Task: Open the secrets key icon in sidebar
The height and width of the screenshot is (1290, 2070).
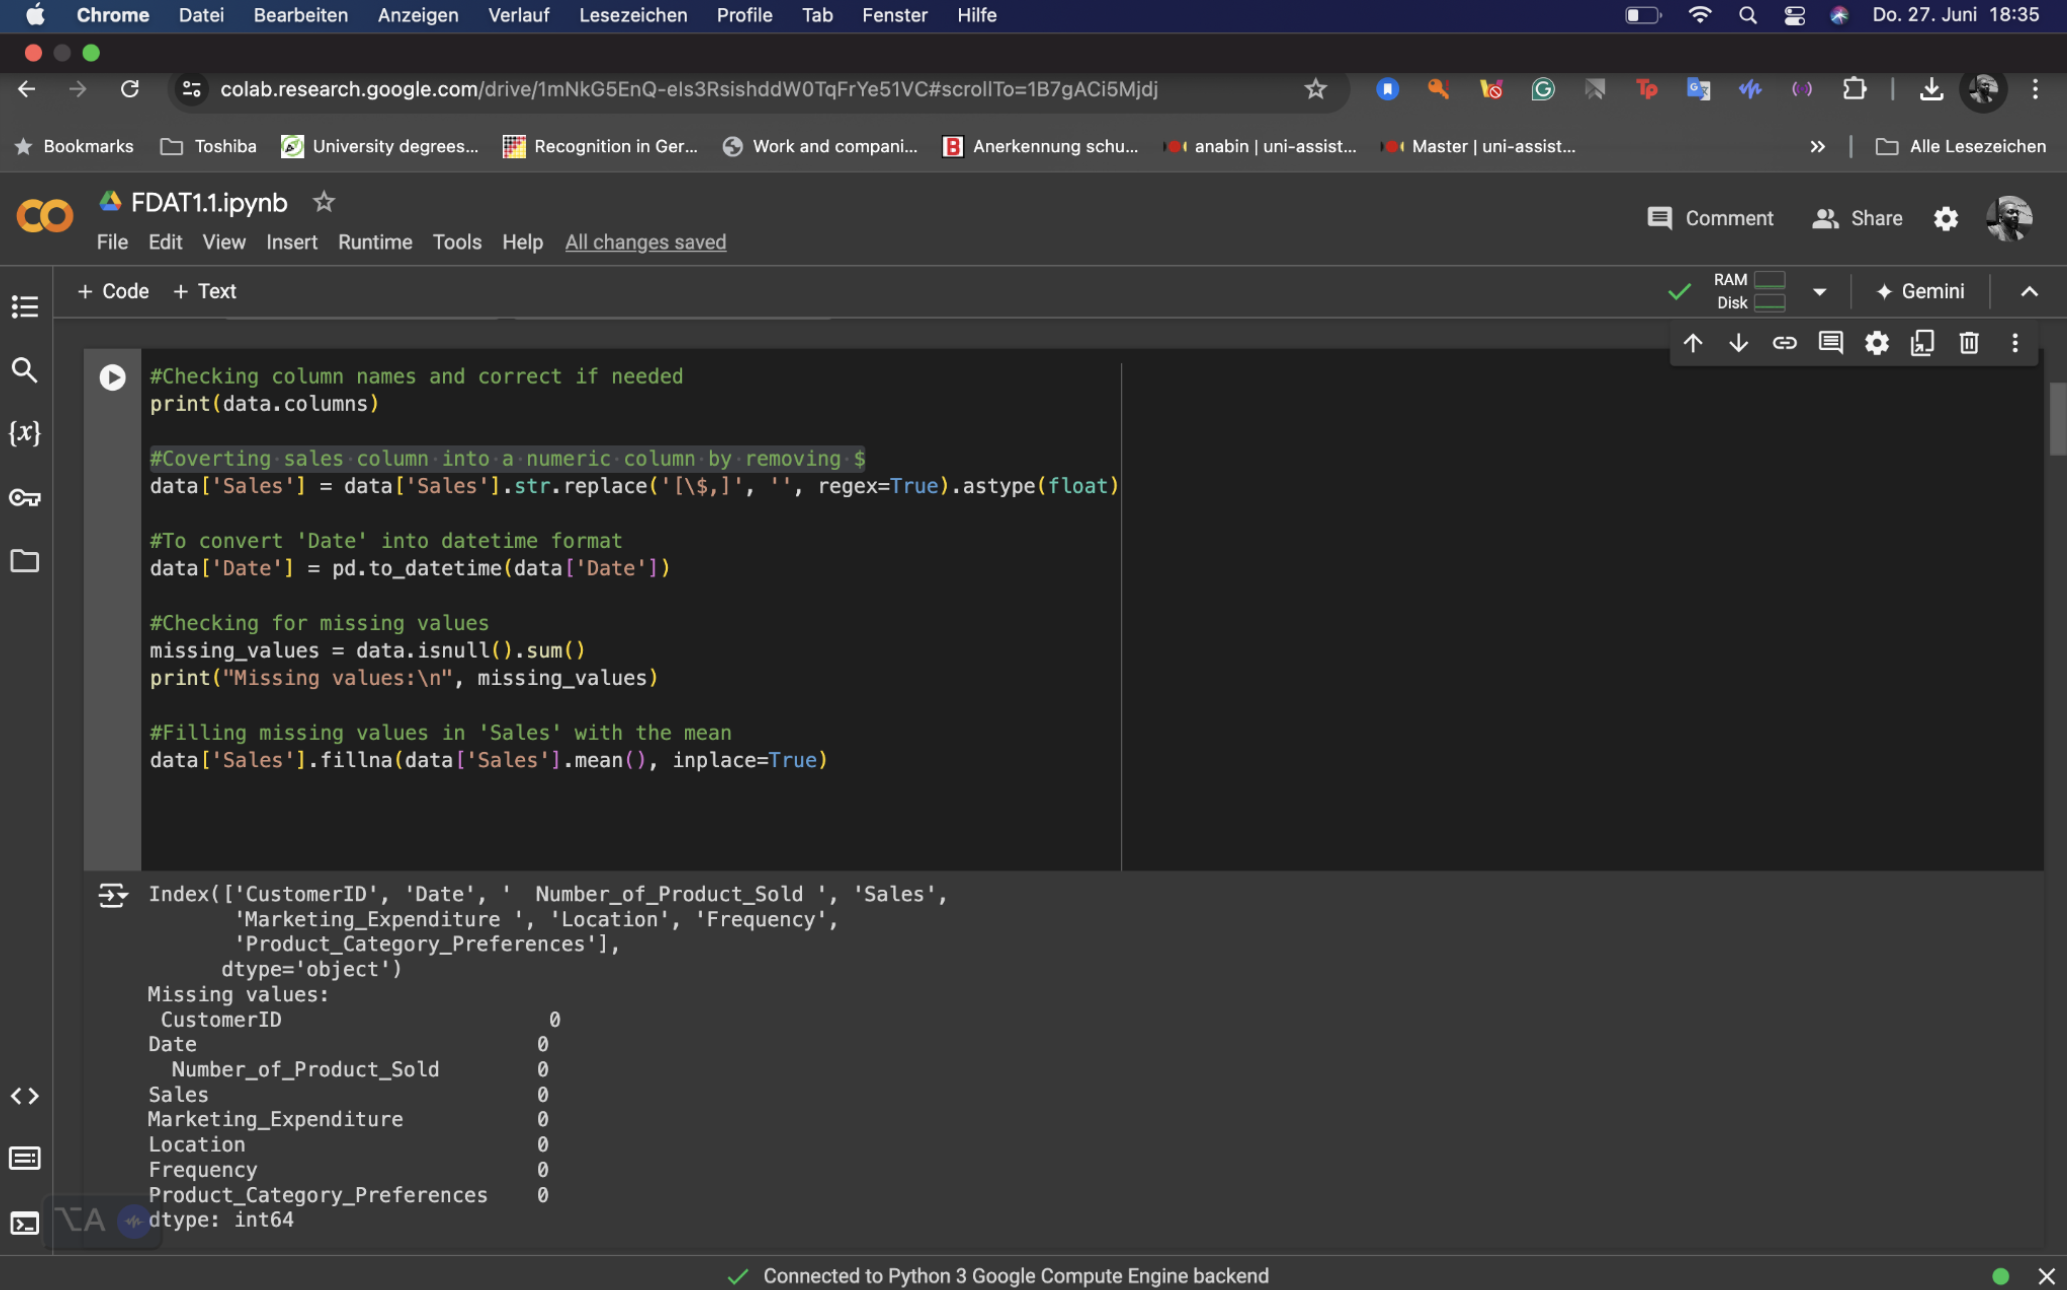Action: click(x=24, y=497)
